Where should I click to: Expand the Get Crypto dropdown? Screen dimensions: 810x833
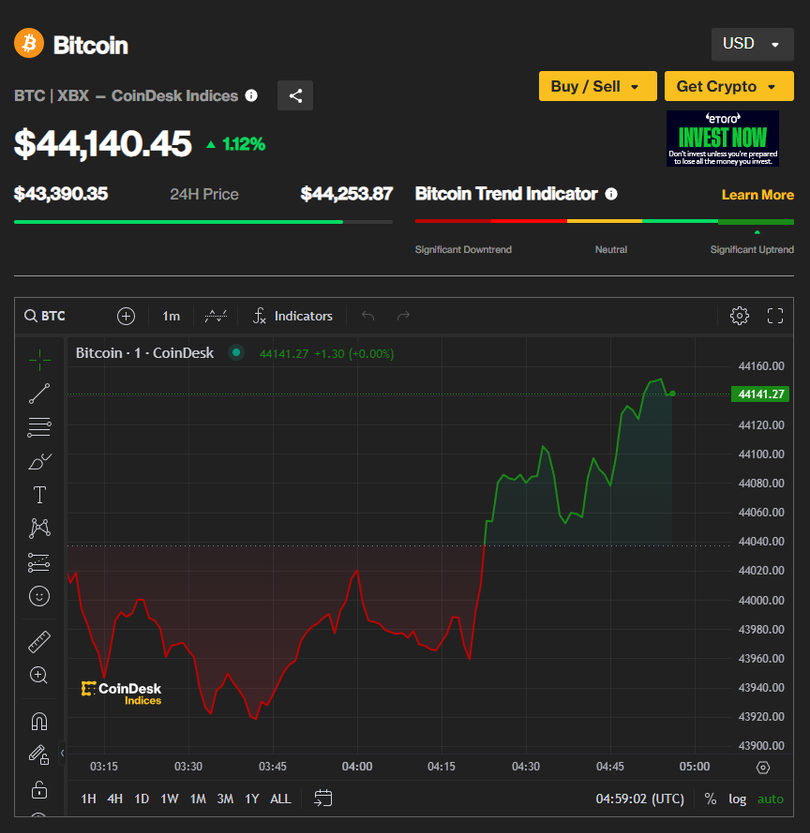pyautogui.click(x=727, y=86)
